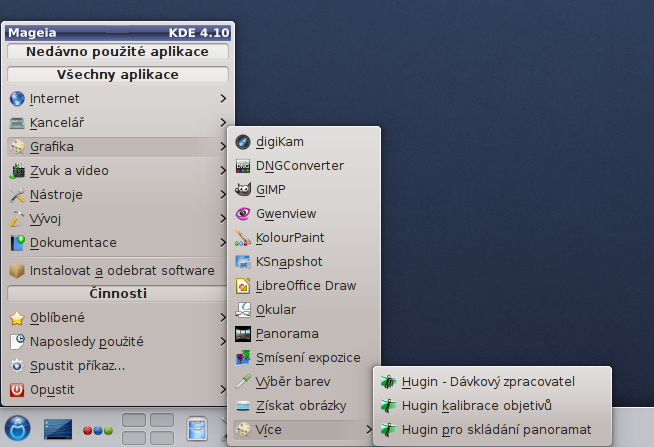Open Hugin pro skládání panoramat
The image size is (654, 447).
pos(492,430)
